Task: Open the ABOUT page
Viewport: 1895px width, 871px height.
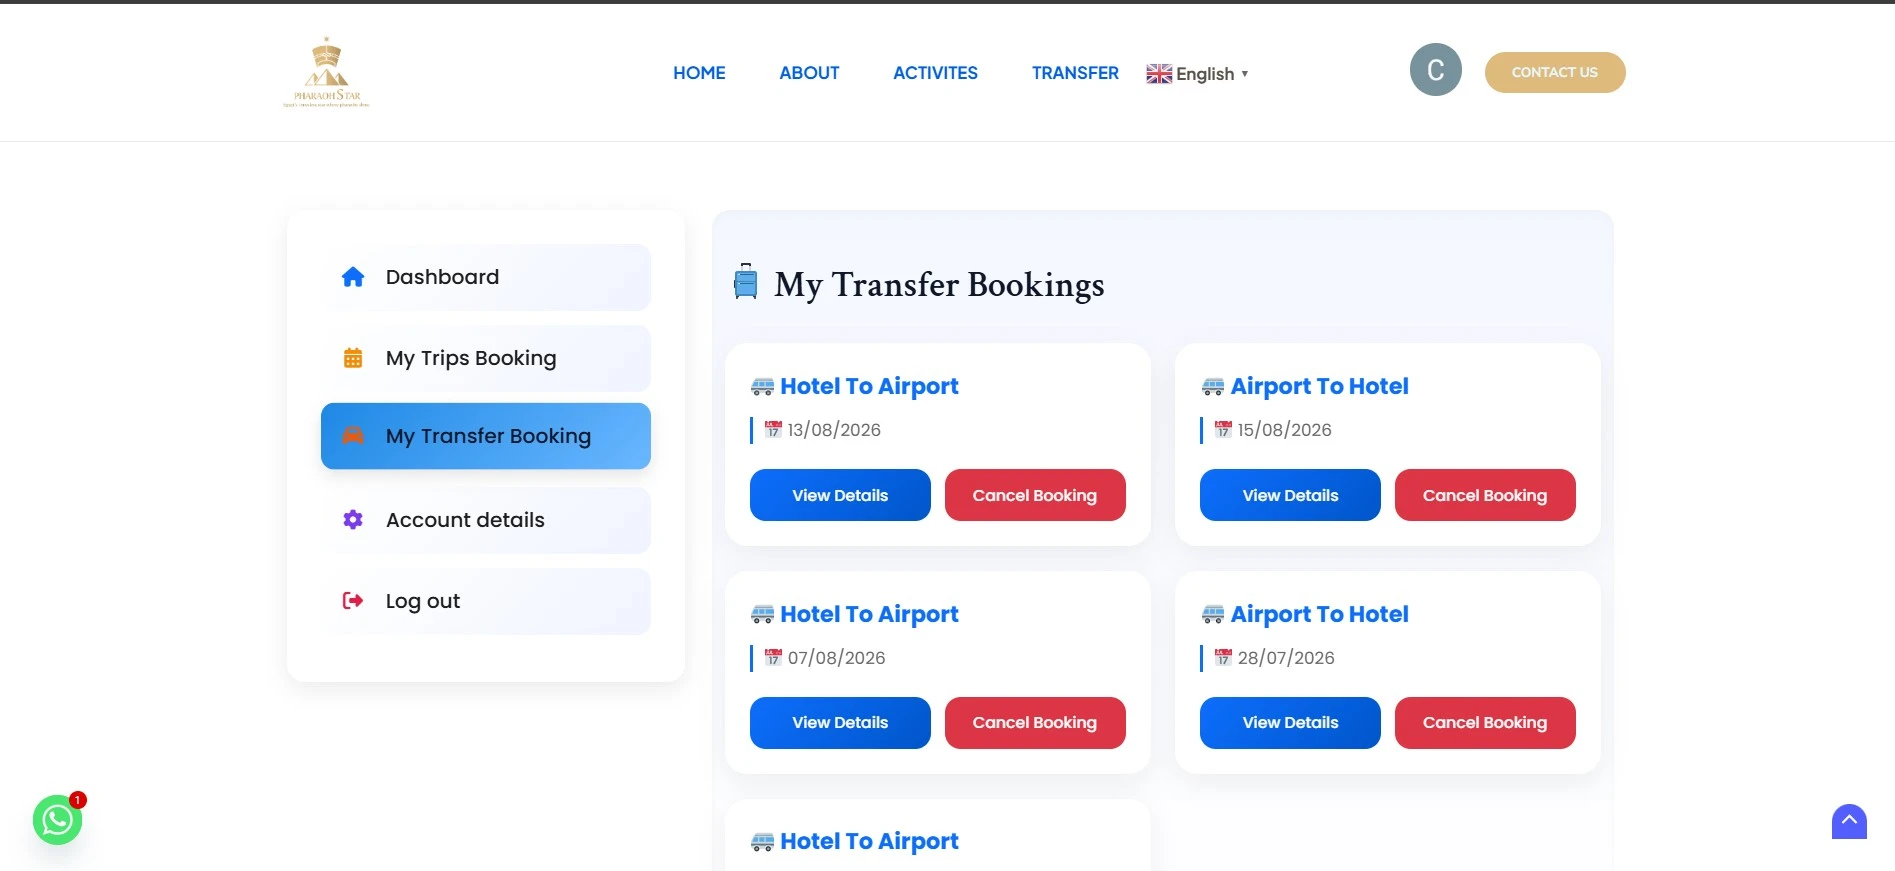Action: tap(809, 73)
